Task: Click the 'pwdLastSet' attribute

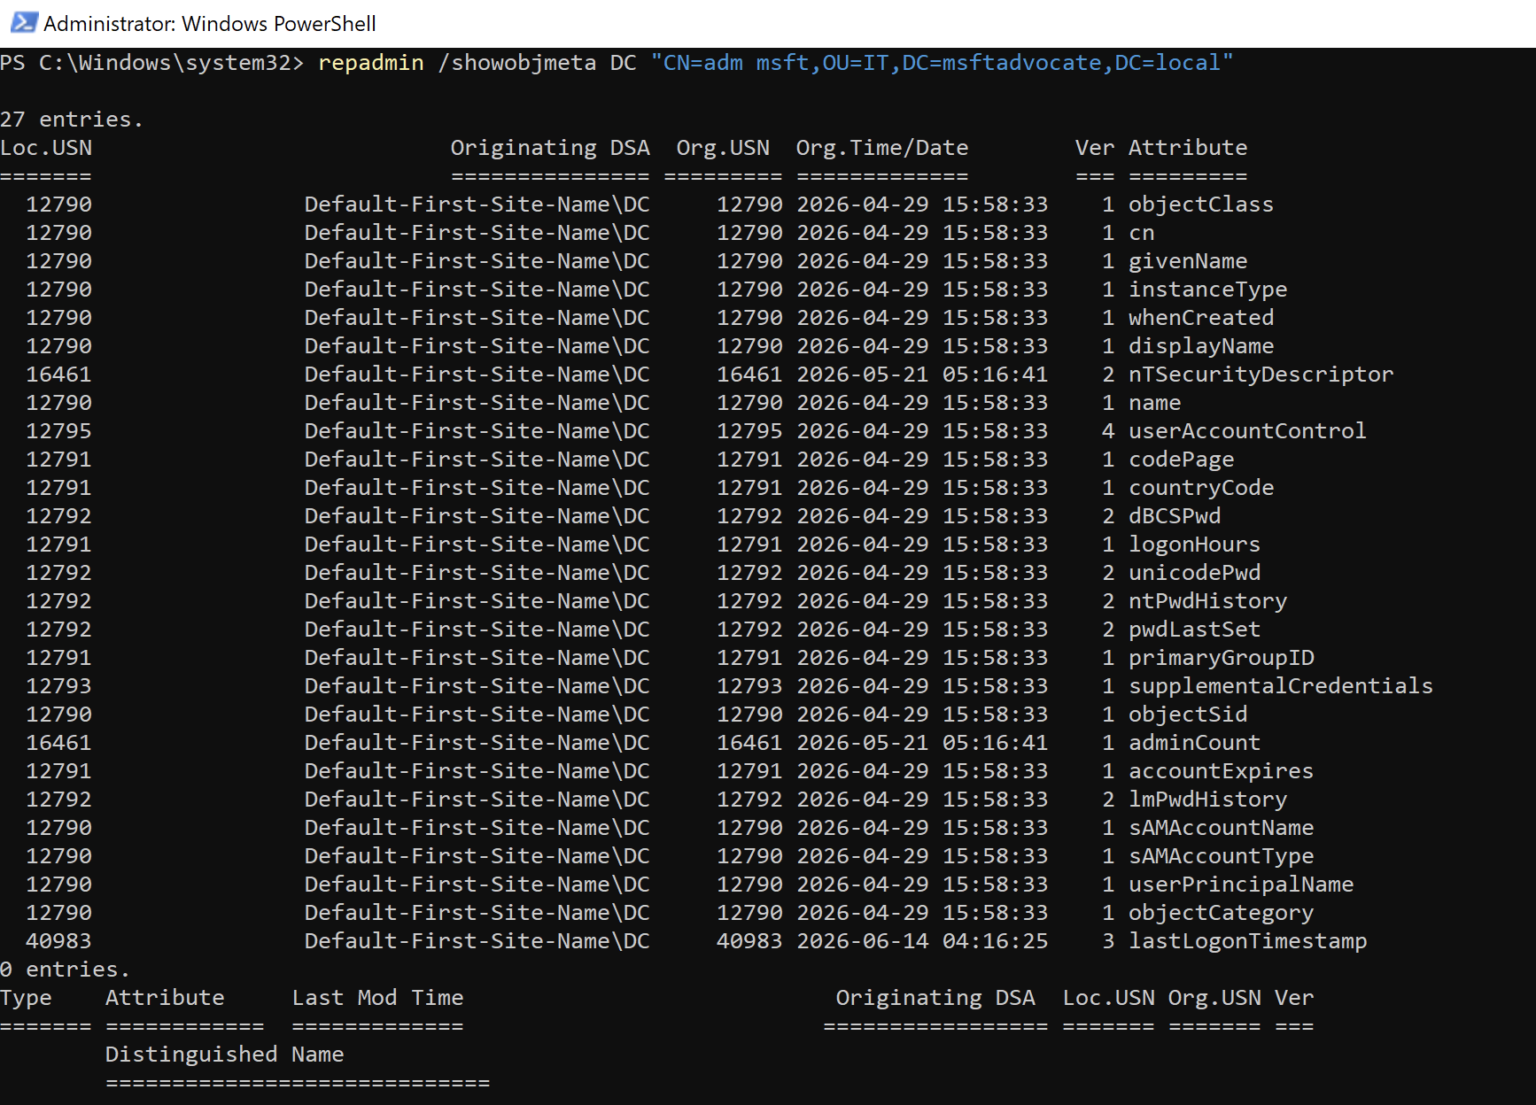Action: (1194, 629)
